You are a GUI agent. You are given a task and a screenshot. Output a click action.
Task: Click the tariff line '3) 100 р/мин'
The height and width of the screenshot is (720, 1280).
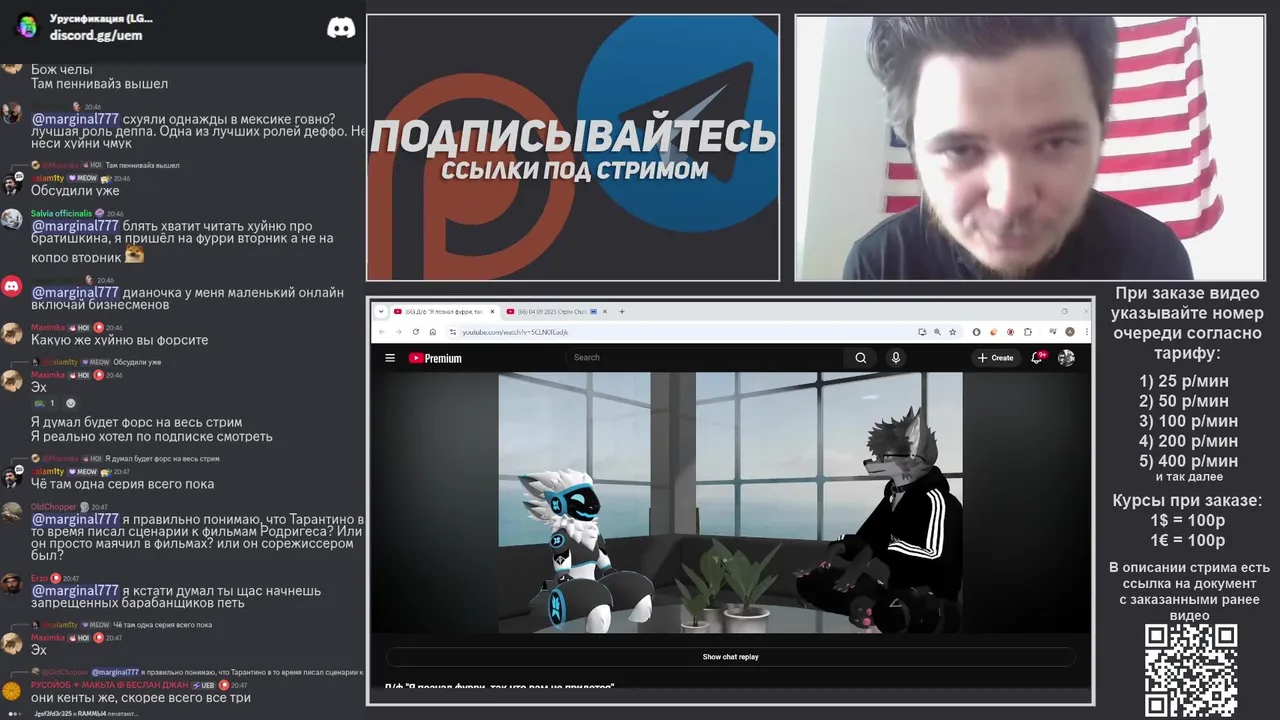1187,421
